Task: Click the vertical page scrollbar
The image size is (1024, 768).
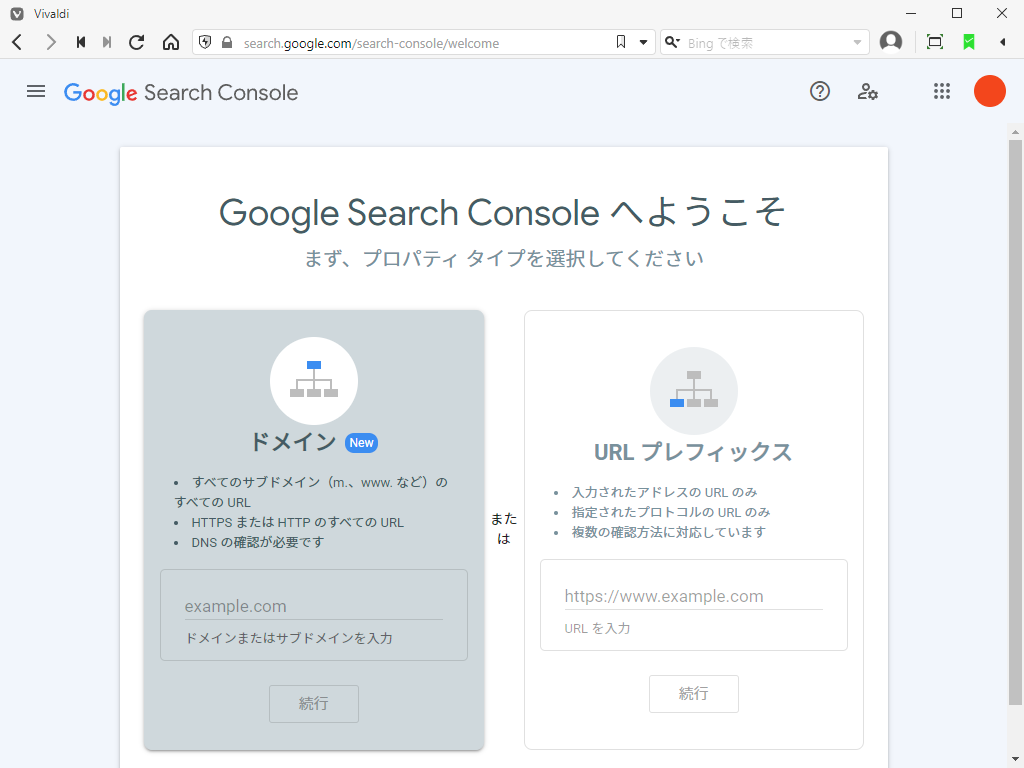Action: 1015,423
